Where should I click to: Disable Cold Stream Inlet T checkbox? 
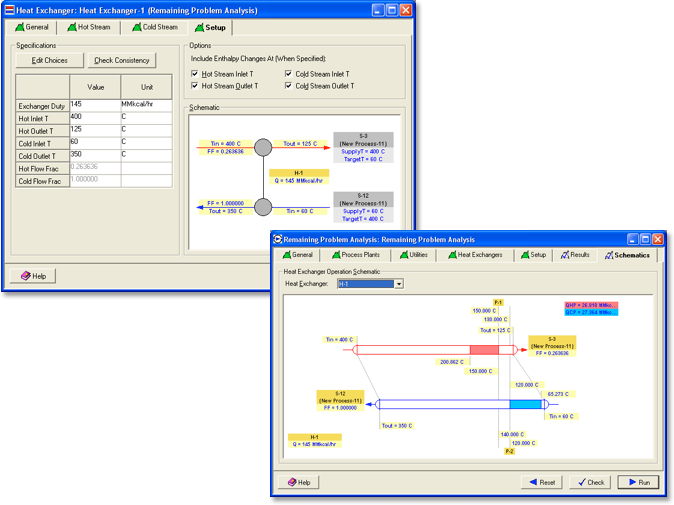[x=289, y=74]
